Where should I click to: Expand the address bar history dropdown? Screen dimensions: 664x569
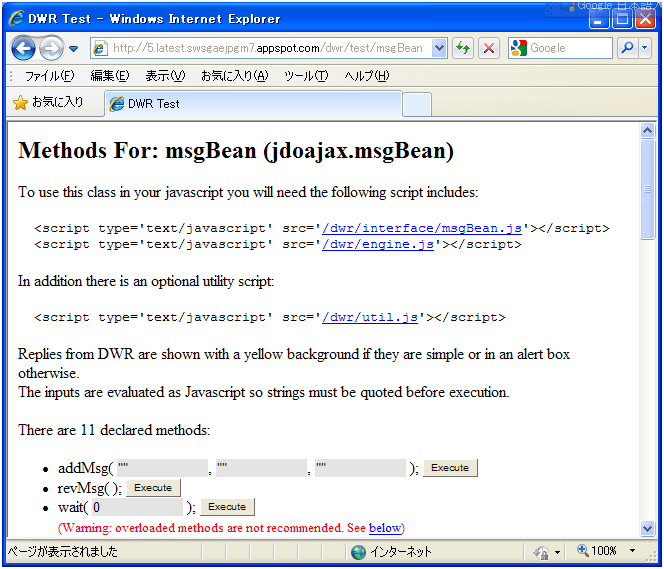point(440,48)
